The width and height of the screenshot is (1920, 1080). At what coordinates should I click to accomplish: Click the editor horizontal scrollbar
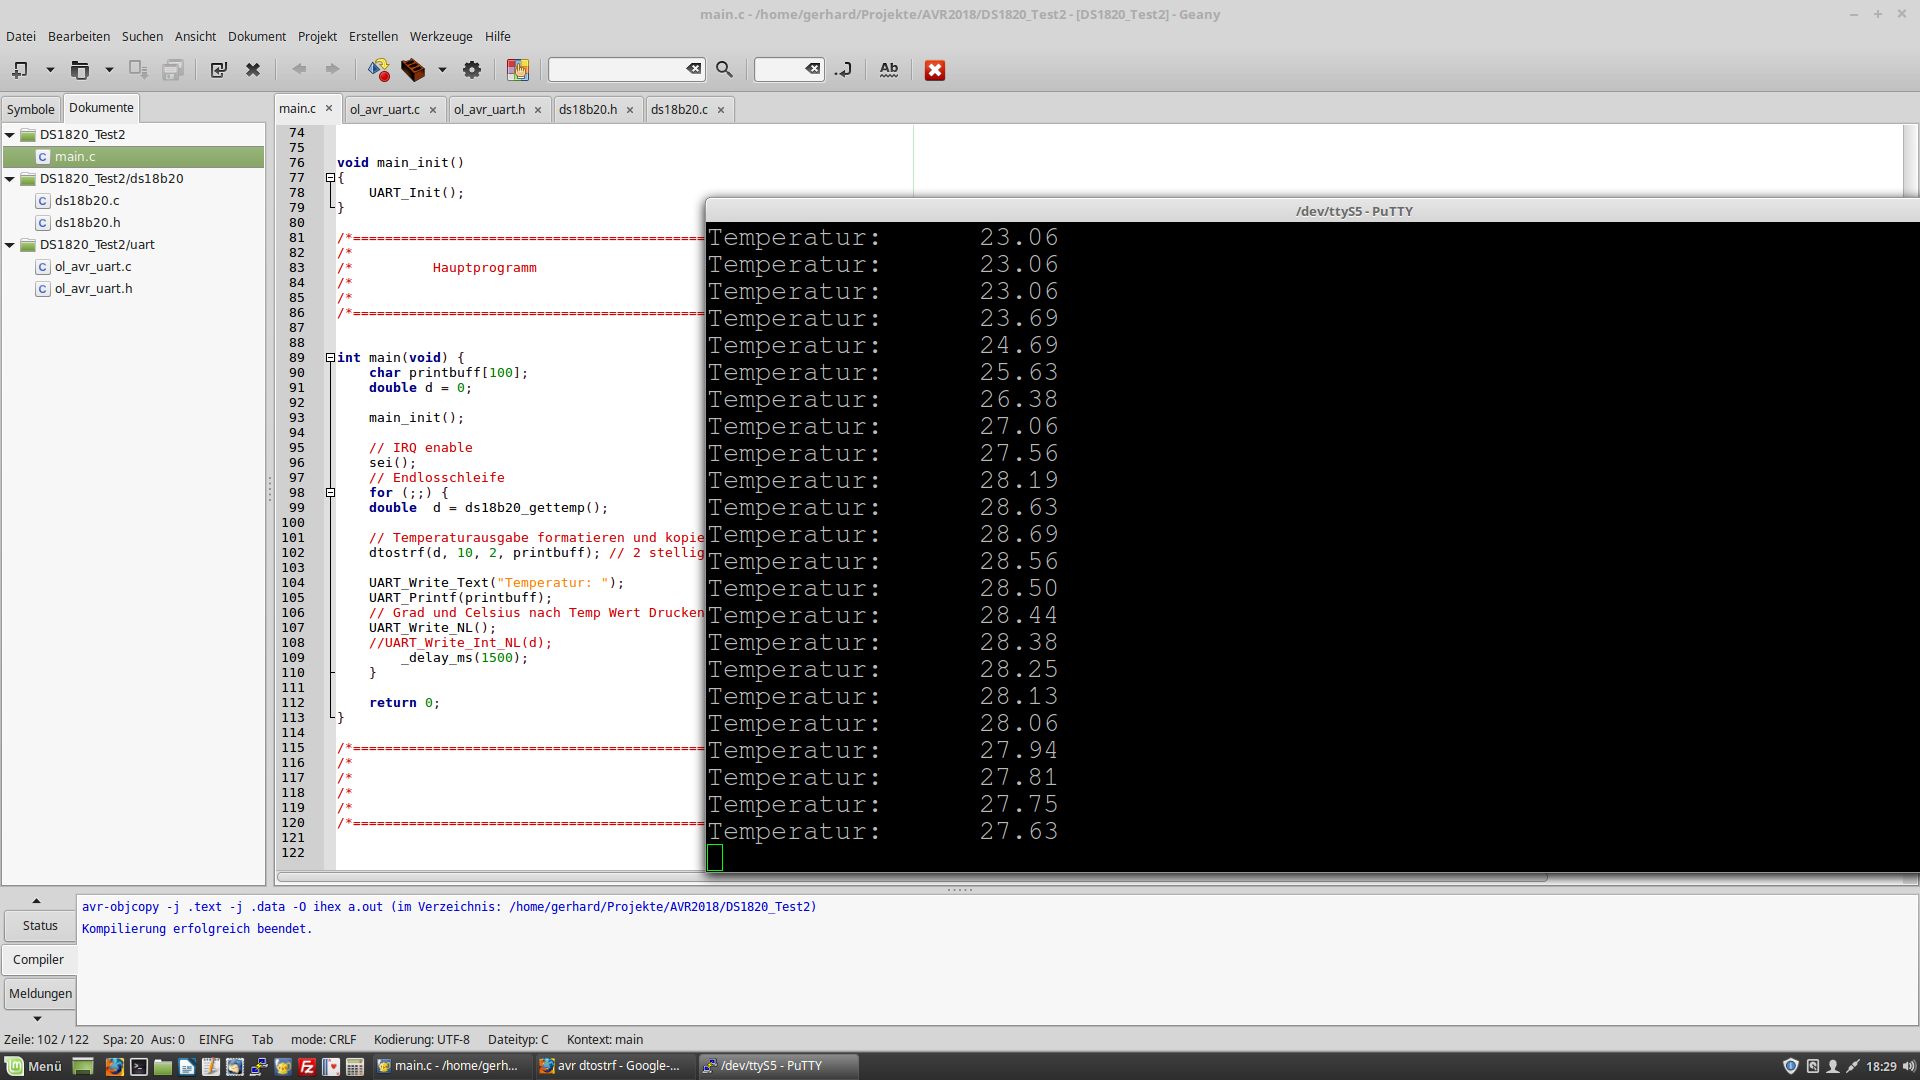pos(913,878)
